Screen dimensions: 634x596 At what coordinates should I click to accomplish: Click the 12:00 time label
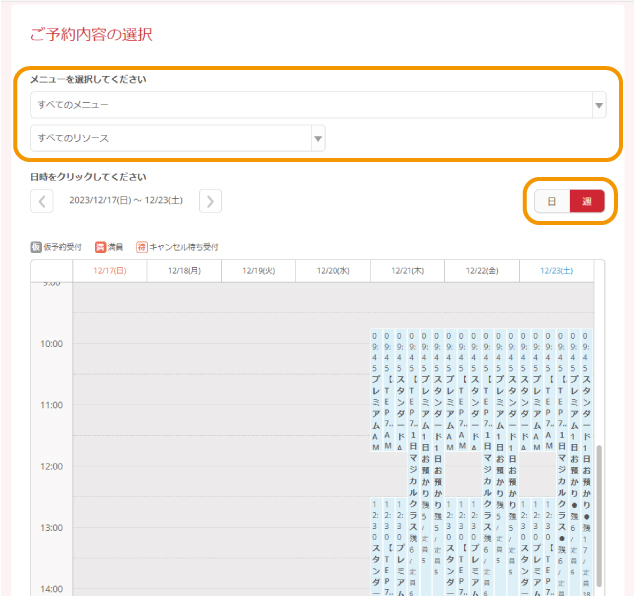pos(51,467)
